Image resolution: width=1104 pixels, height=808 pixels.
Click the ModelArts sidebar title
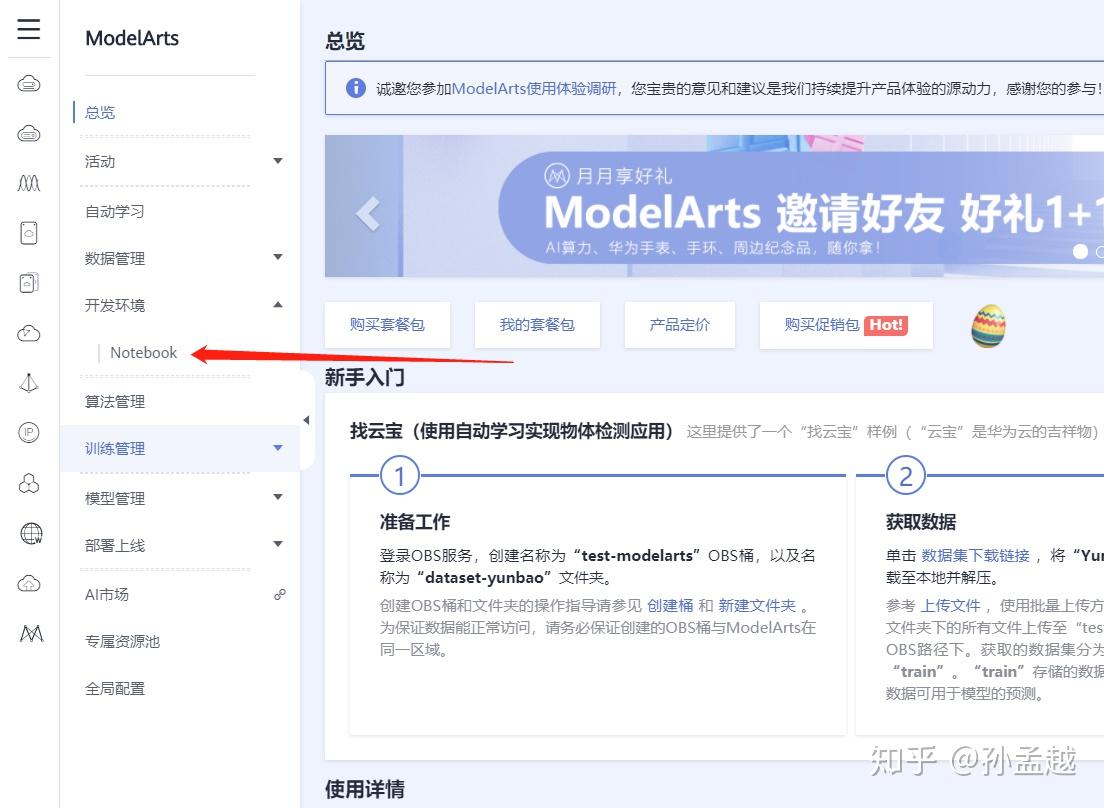132,38
